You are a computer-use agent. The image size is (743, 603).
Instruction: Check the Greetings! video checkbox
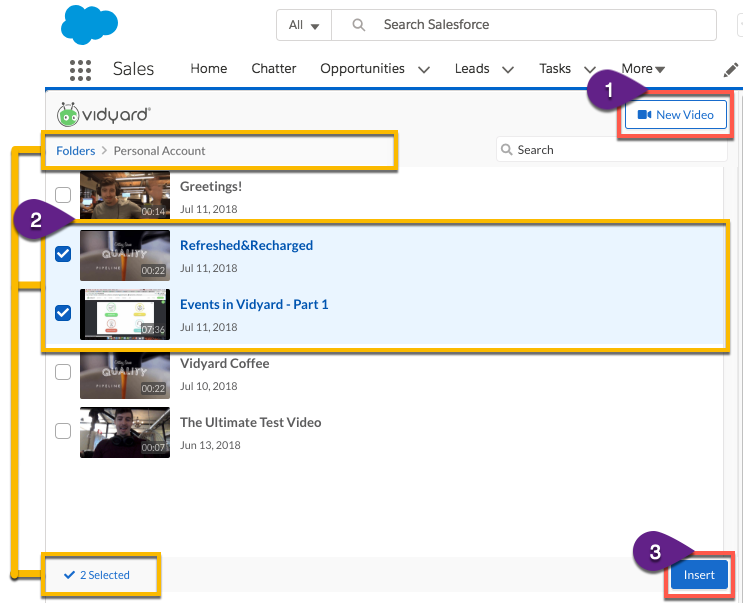[x=63, y=195]
